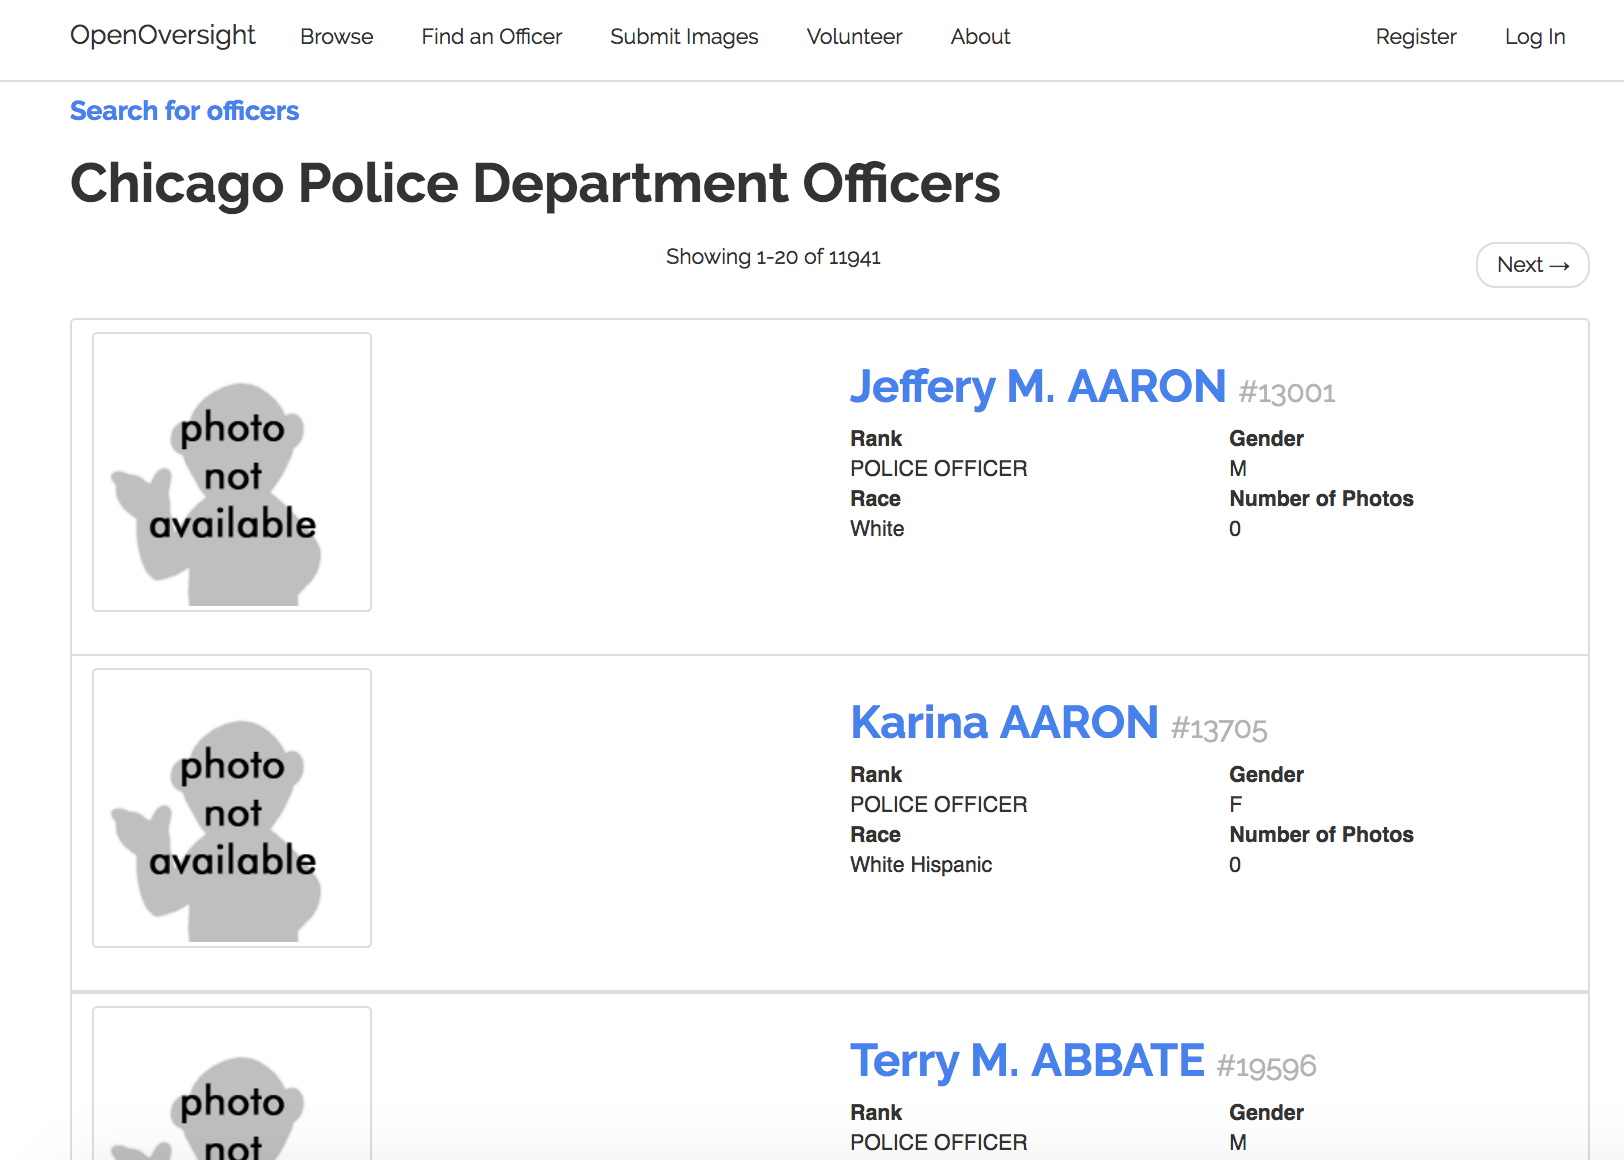Navigate to the Volunteer page
The width and height of the screenshot is (1624, 1160).
pos(853,37)
